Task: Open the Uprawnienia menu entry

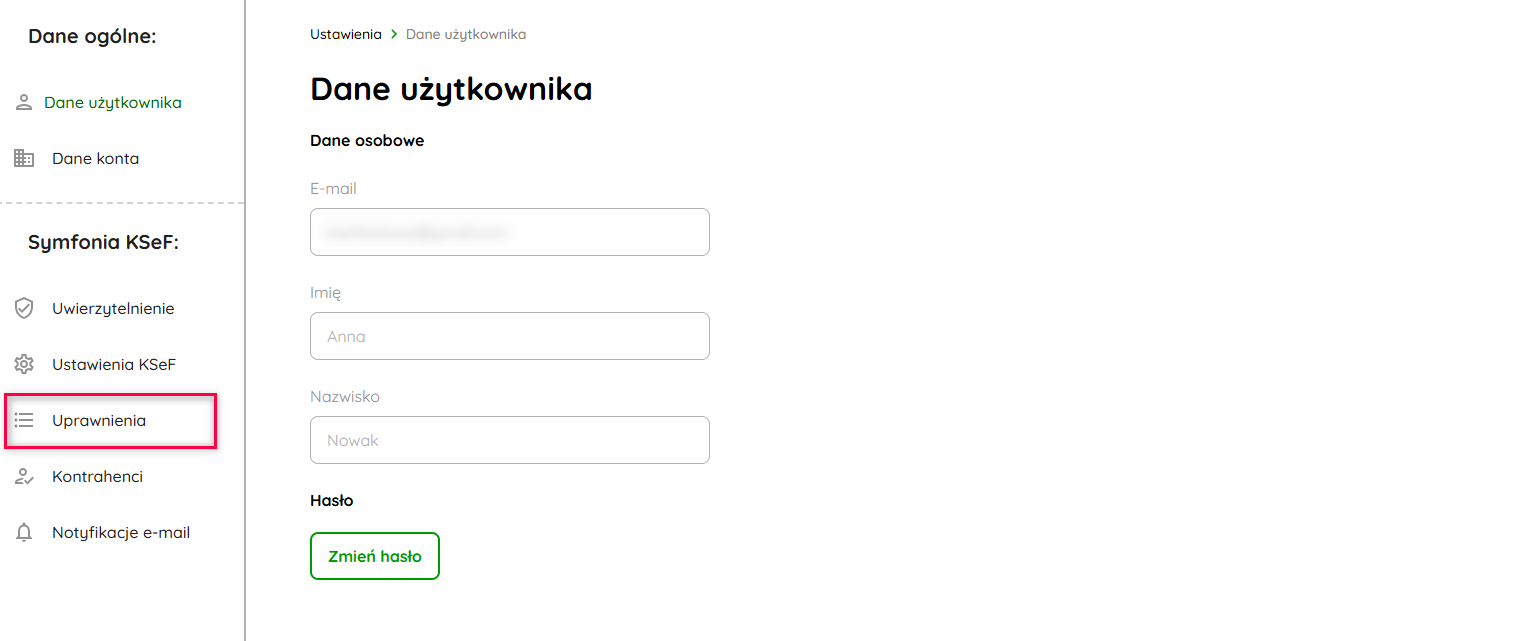Action: click(99, 421)
